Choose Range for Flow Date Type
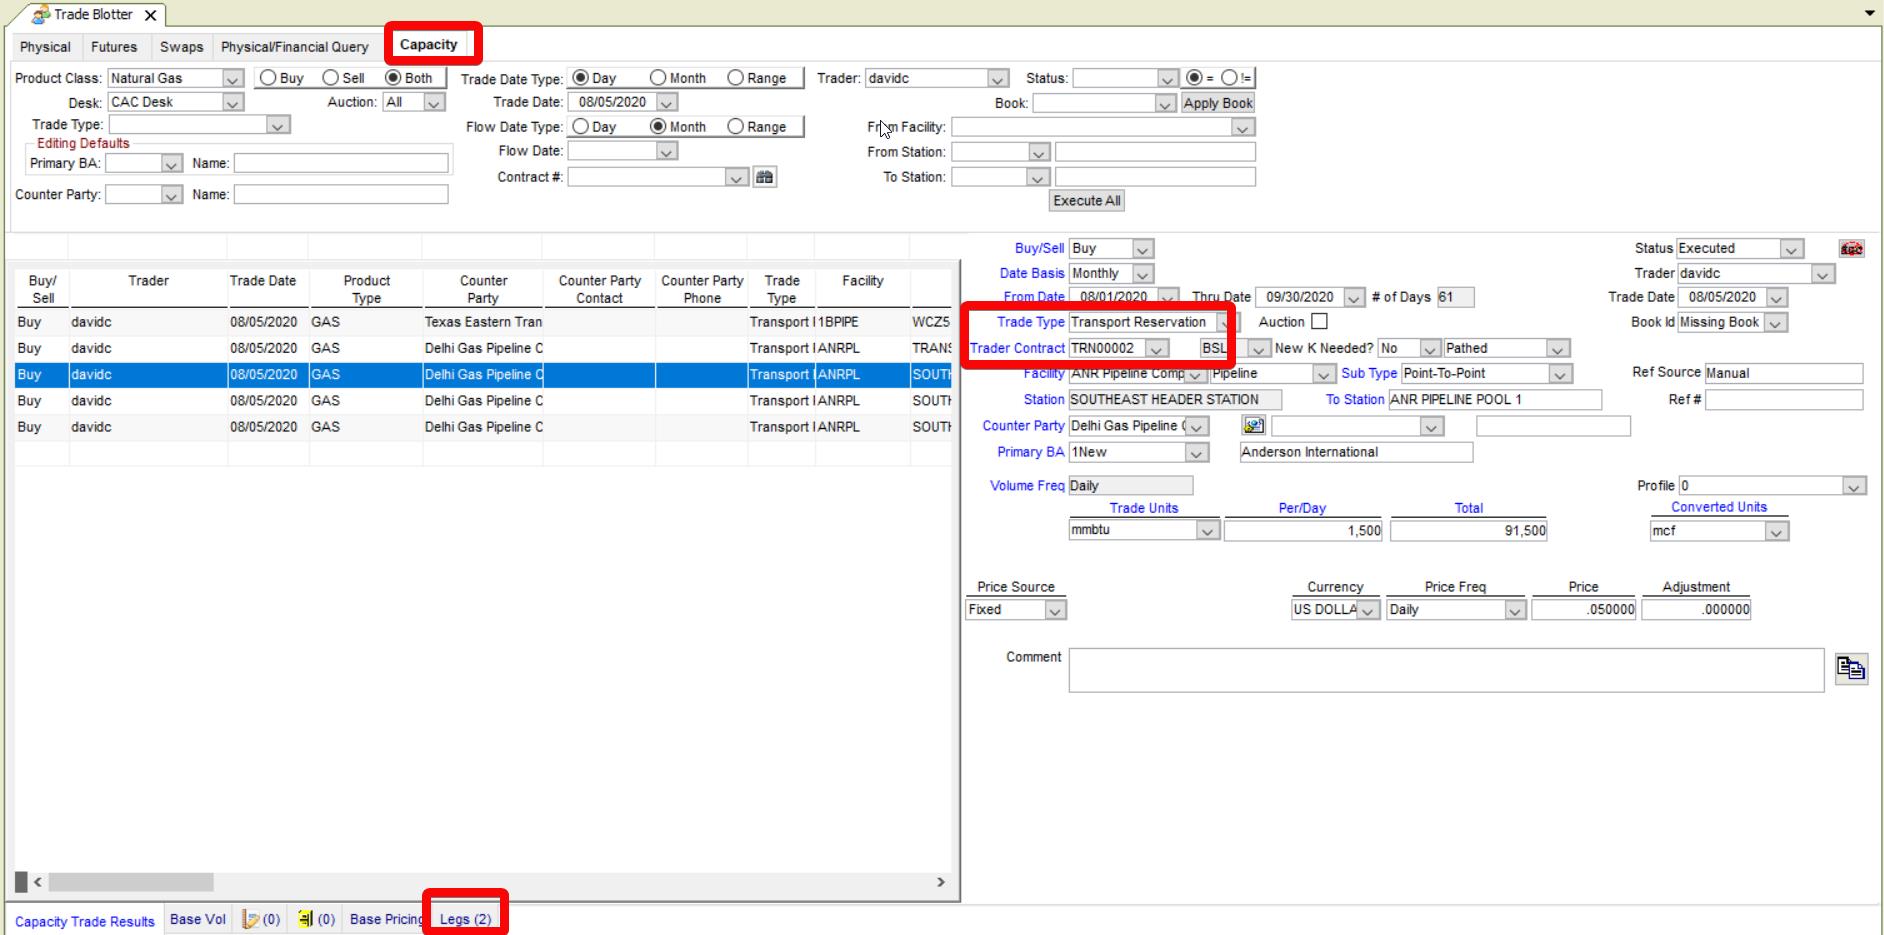1884x935 pixels. [736, 127]
